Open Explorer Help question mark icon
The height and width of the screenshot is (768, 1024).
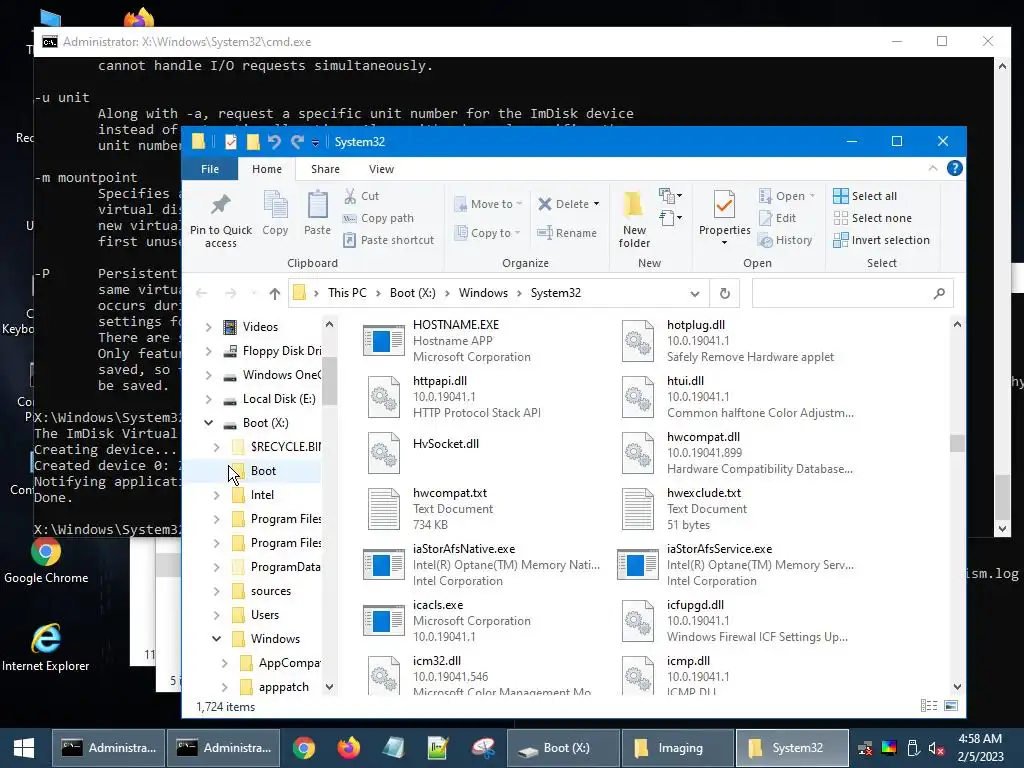click(x=954, y=168)
